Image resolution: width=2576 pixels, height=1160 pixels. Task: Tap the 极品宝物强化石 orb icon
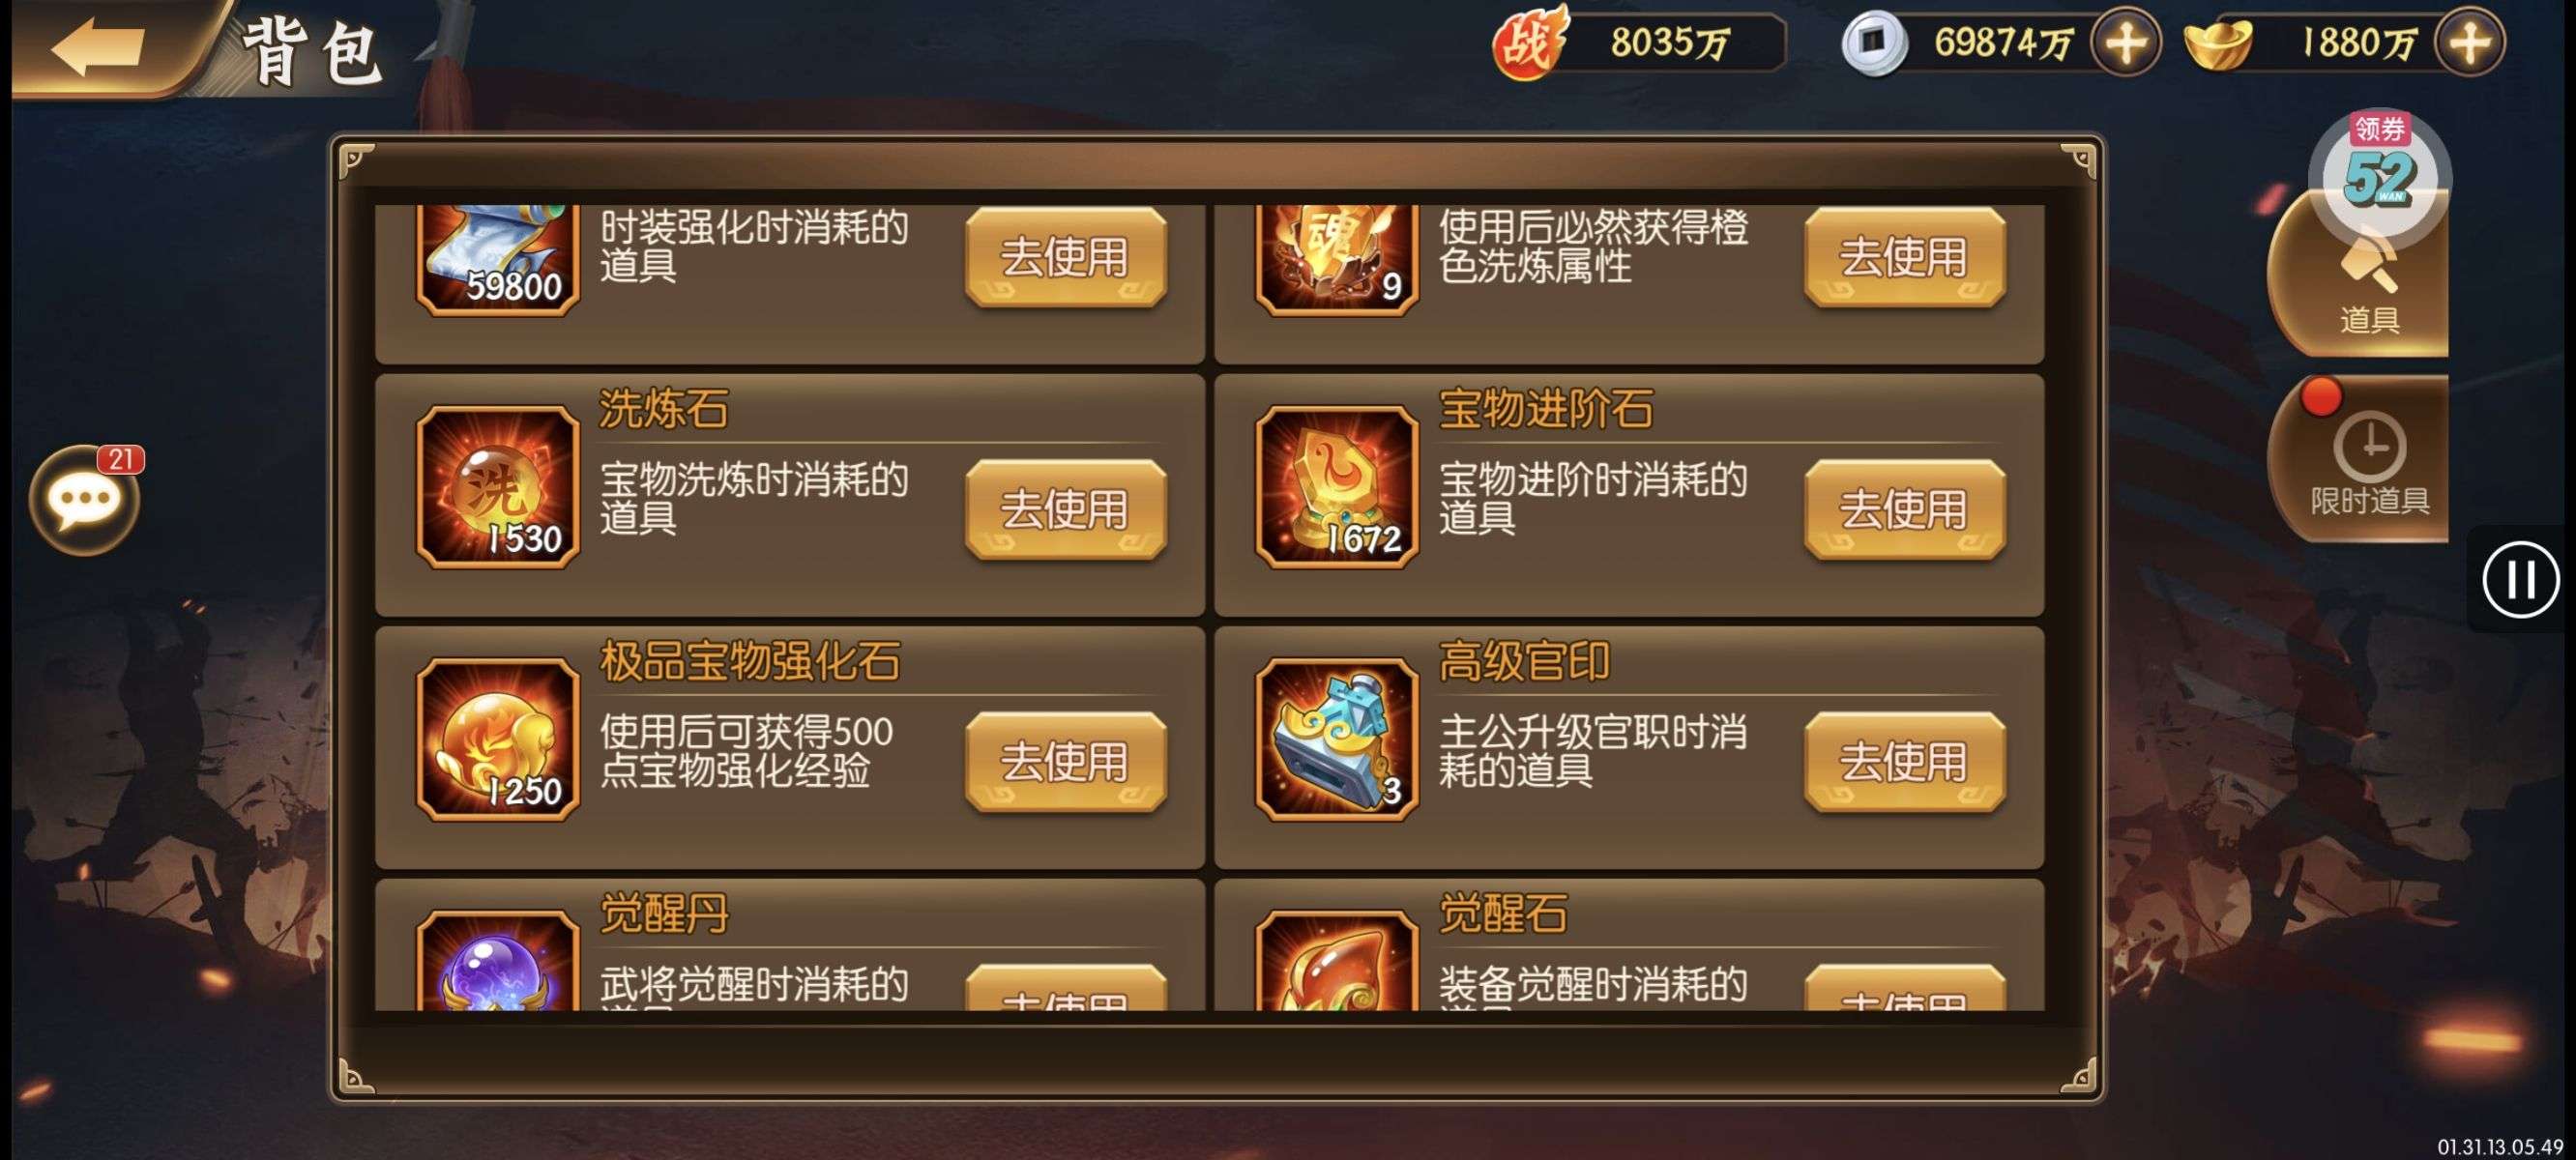pyautogui.click(x=498, y=739)
